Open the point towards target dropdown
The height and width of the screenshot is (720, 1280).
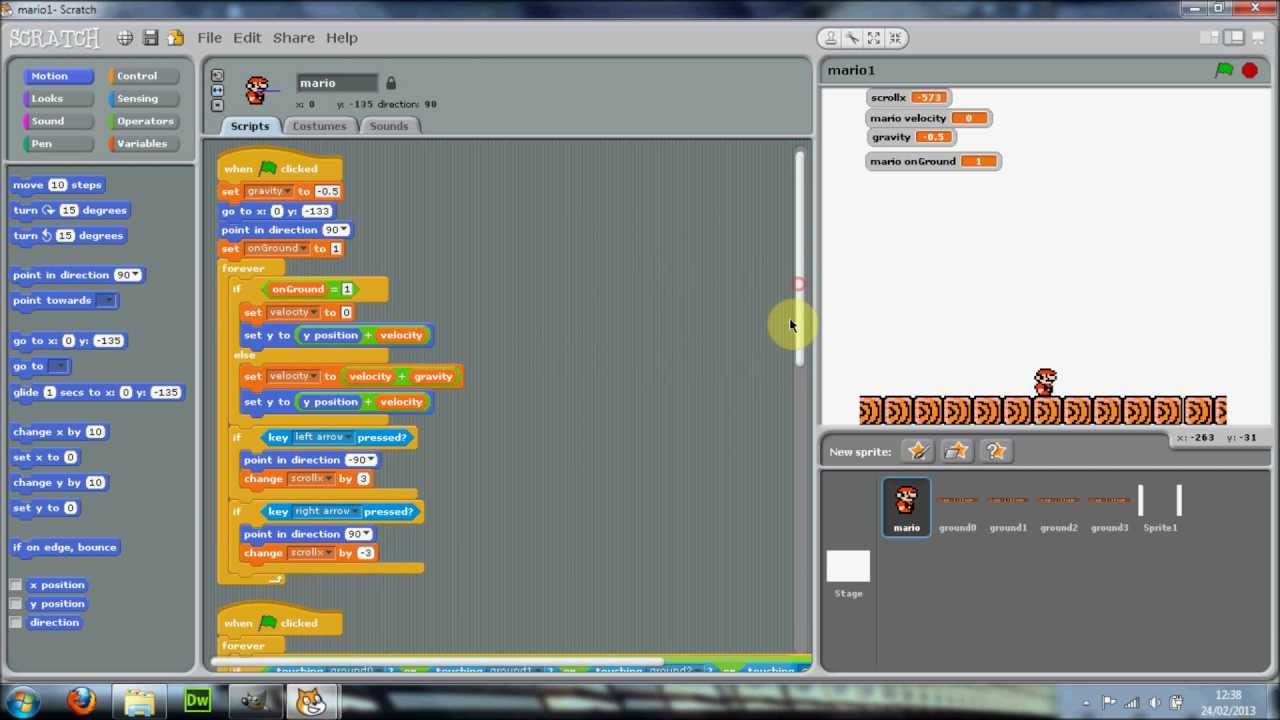click(x=107, y=301)
